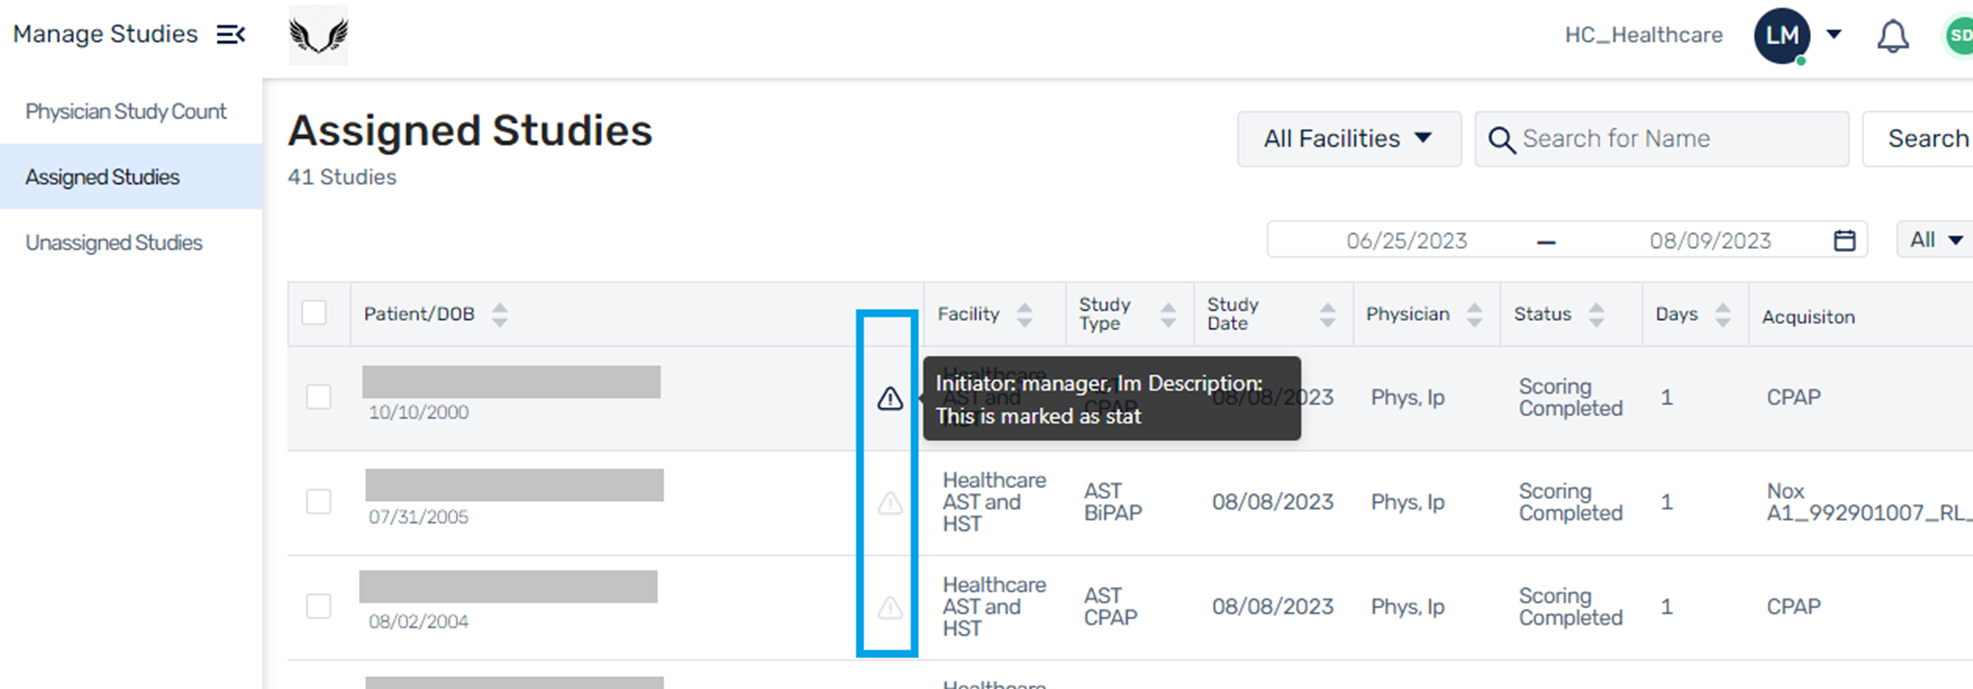This screenshot has height=689, width=1973.
Task: Sort by Physician column arrows
Action: tap(1474, 314)
